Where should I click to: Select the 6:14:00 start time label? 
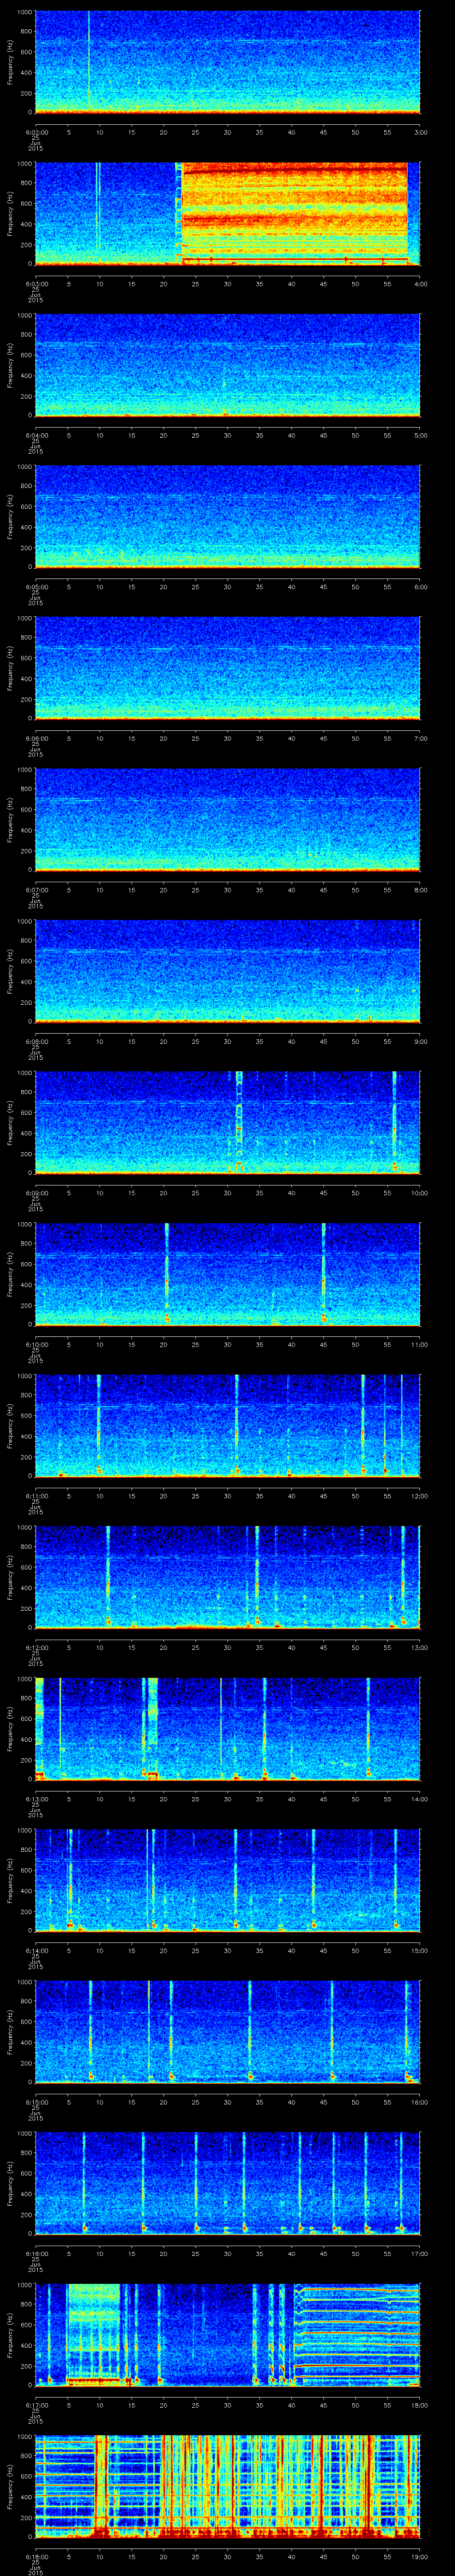[36, 1950]
